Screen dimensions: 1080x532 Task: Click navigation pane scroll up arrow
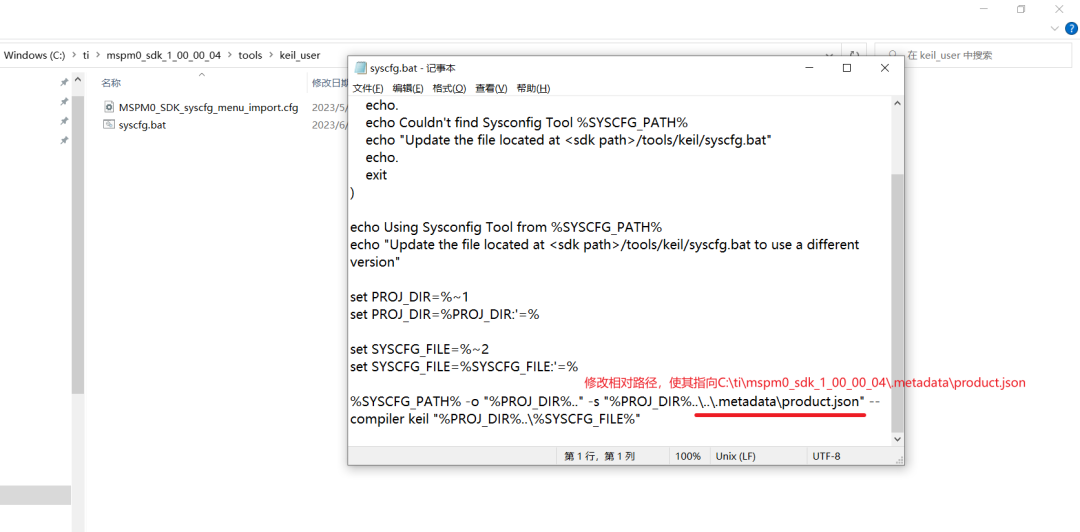pos(77,81)
